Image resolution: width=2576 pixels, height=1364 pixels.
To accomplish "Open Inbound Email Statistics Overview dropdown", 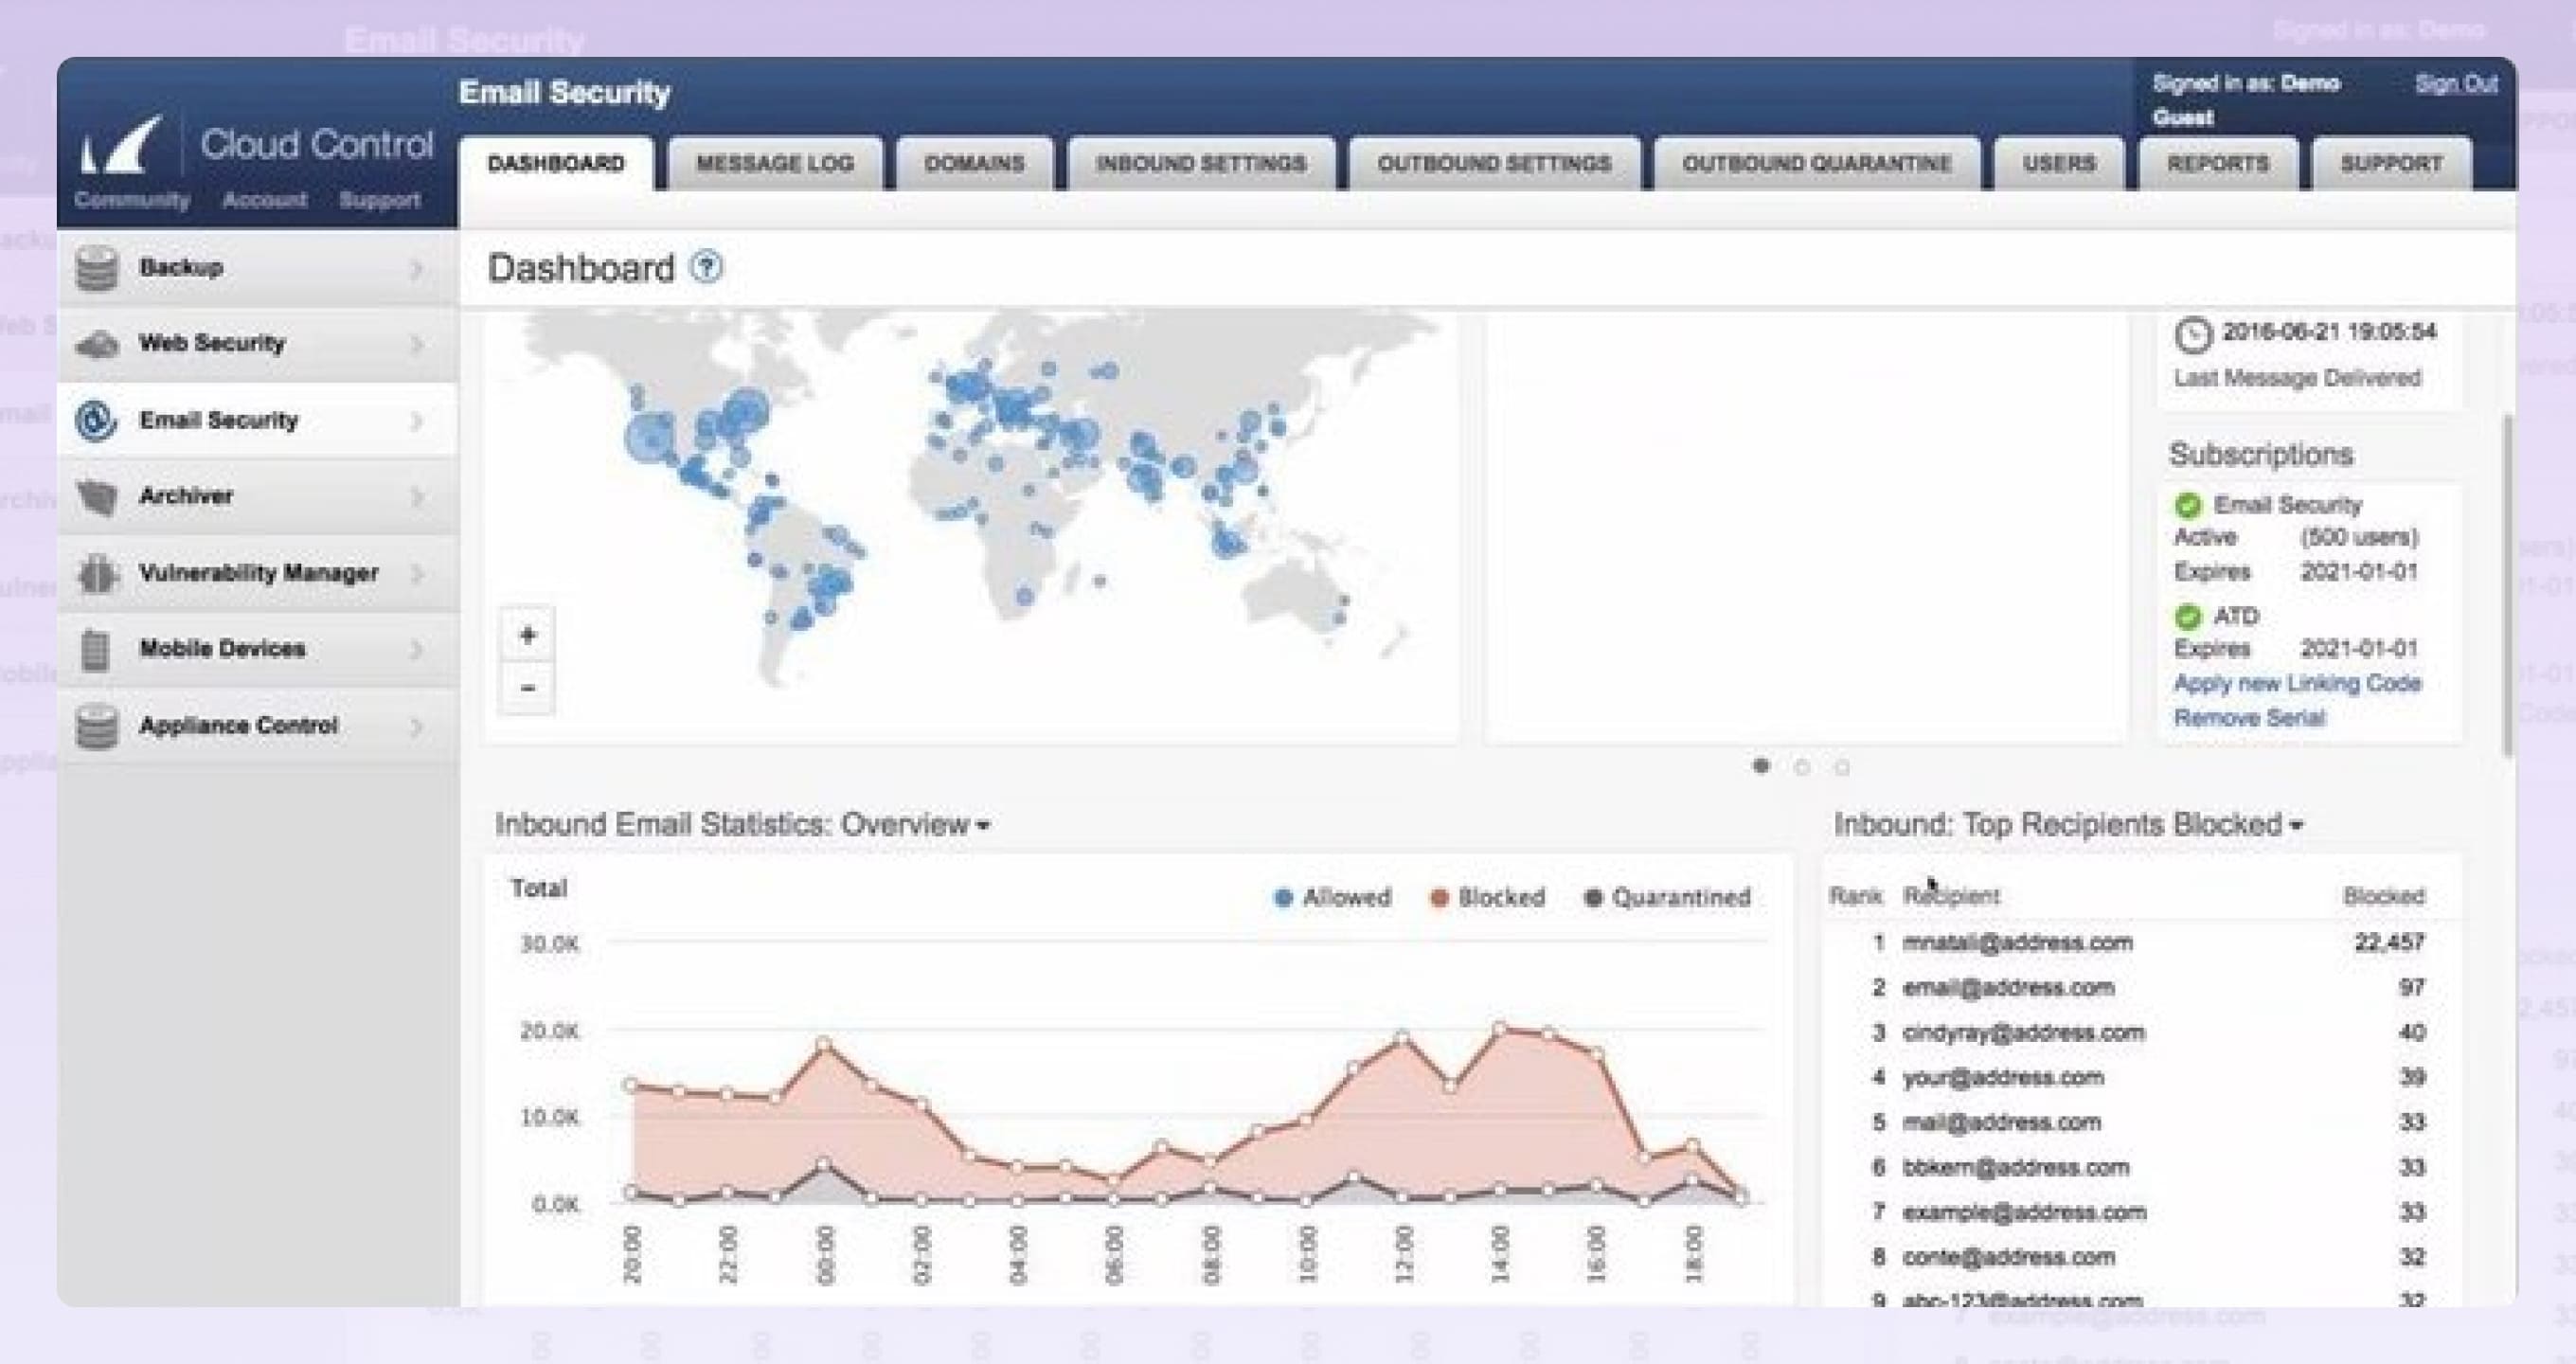I will [x=984, y=825].
